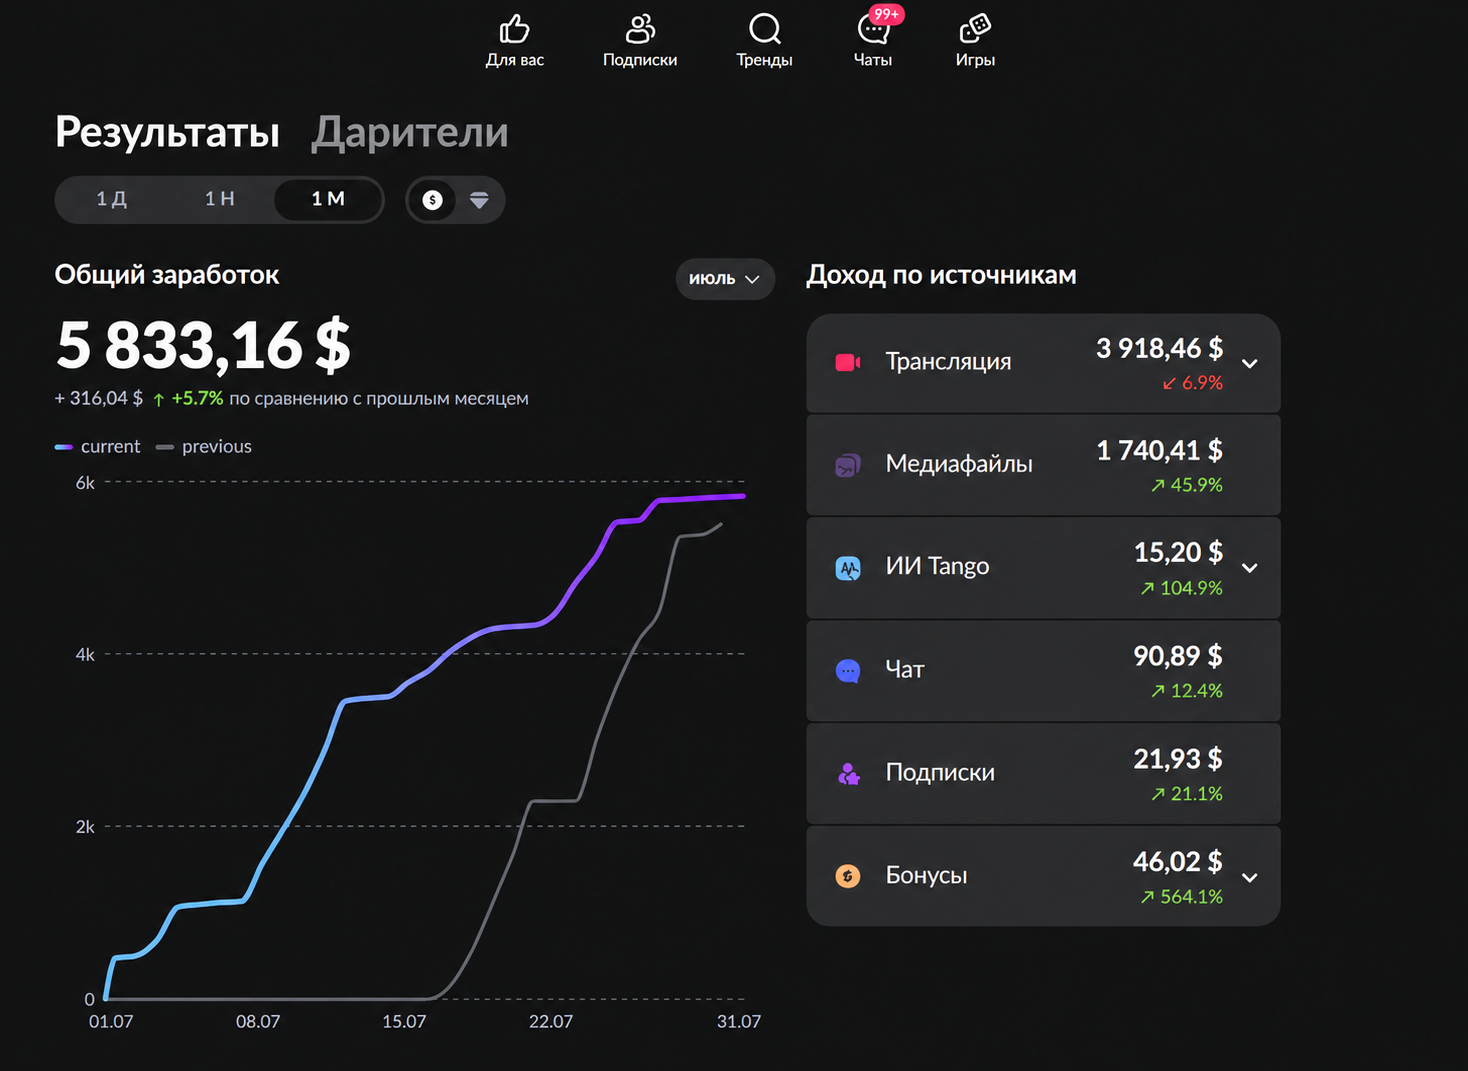Screen dimensions: 1468x1071
Task: Toggle the 'current' chart legend series
Action: click(x=97, y=447)
